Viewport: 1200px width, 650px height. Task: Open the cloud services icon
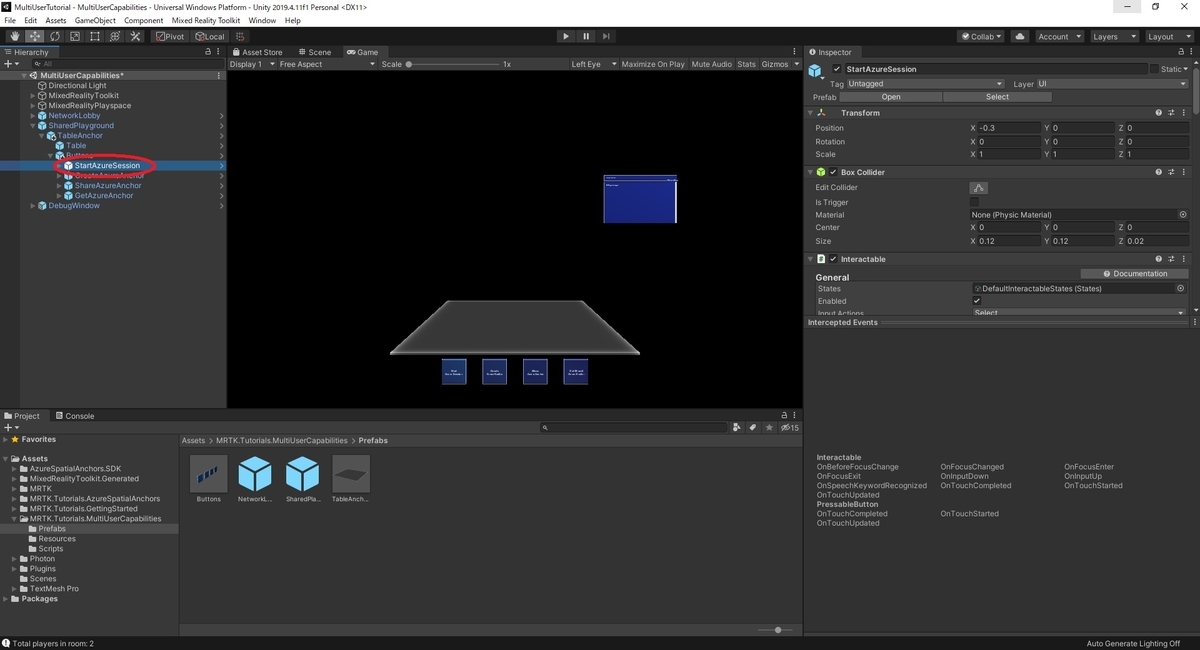click(x=1020, y=36)
